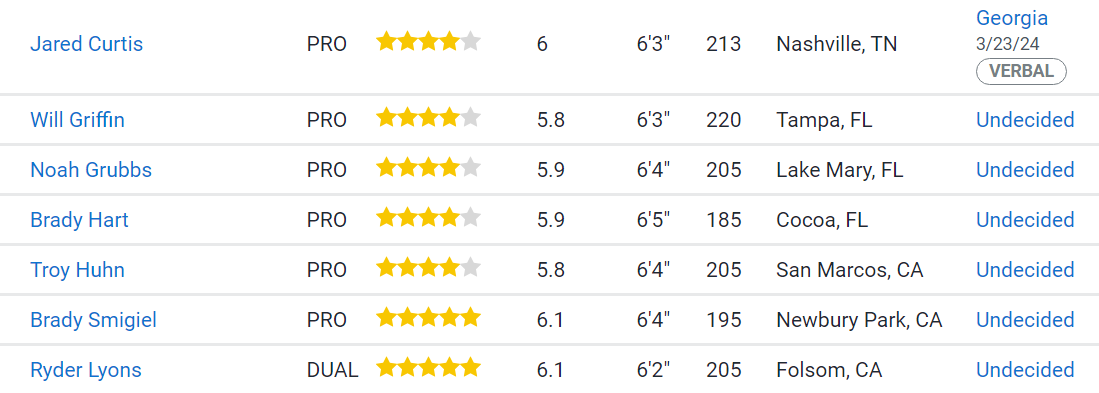The width and height of the screenshot is (1099, 393).
Task: Click Brady Smigiel five-star rating icons
Action: 428,318
